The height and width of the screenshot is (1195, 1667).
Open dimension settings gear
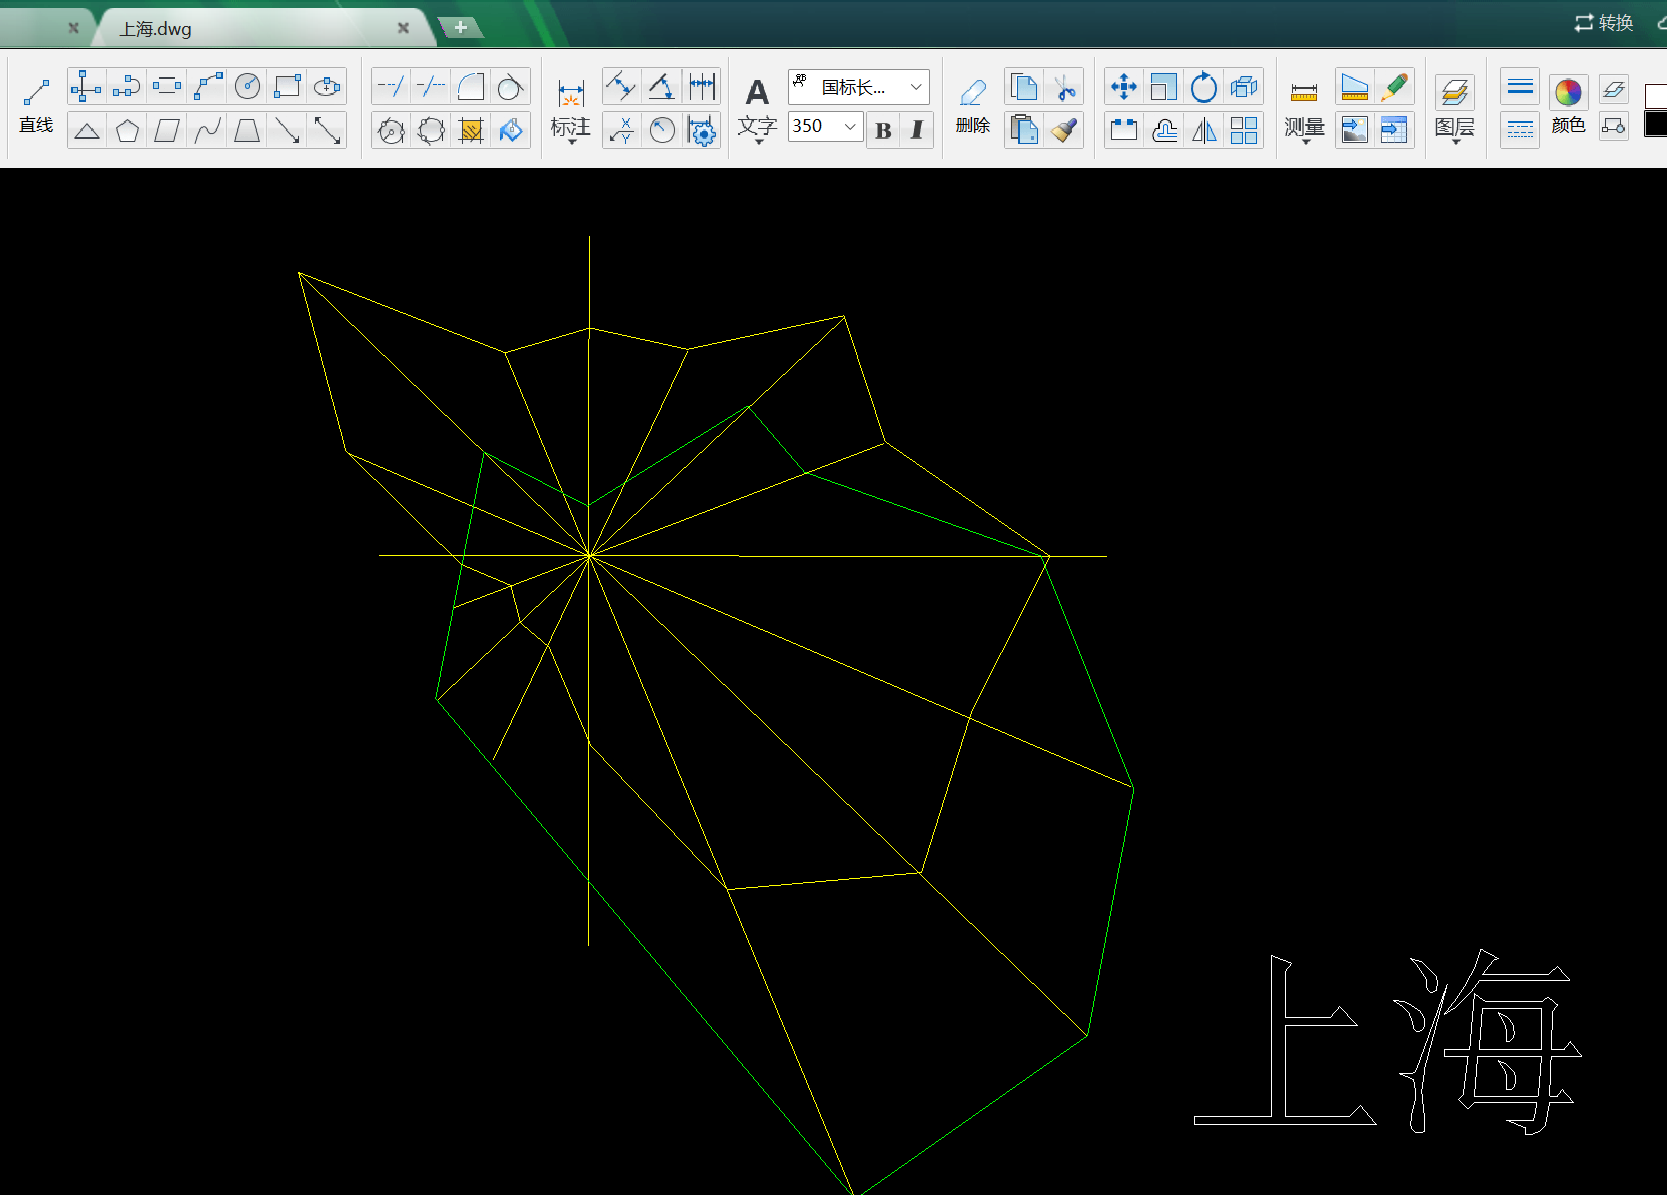coord(702,130)
